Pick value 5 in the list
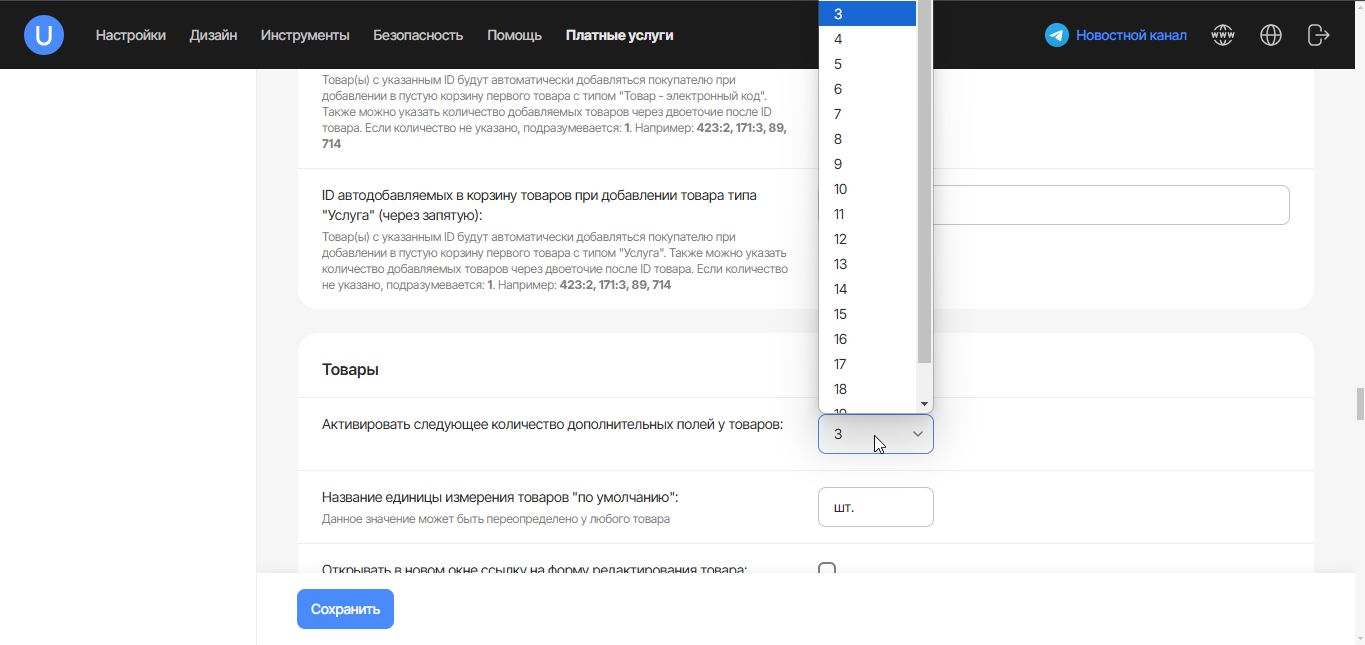The image size is (1365, 645). click(838, 64)
